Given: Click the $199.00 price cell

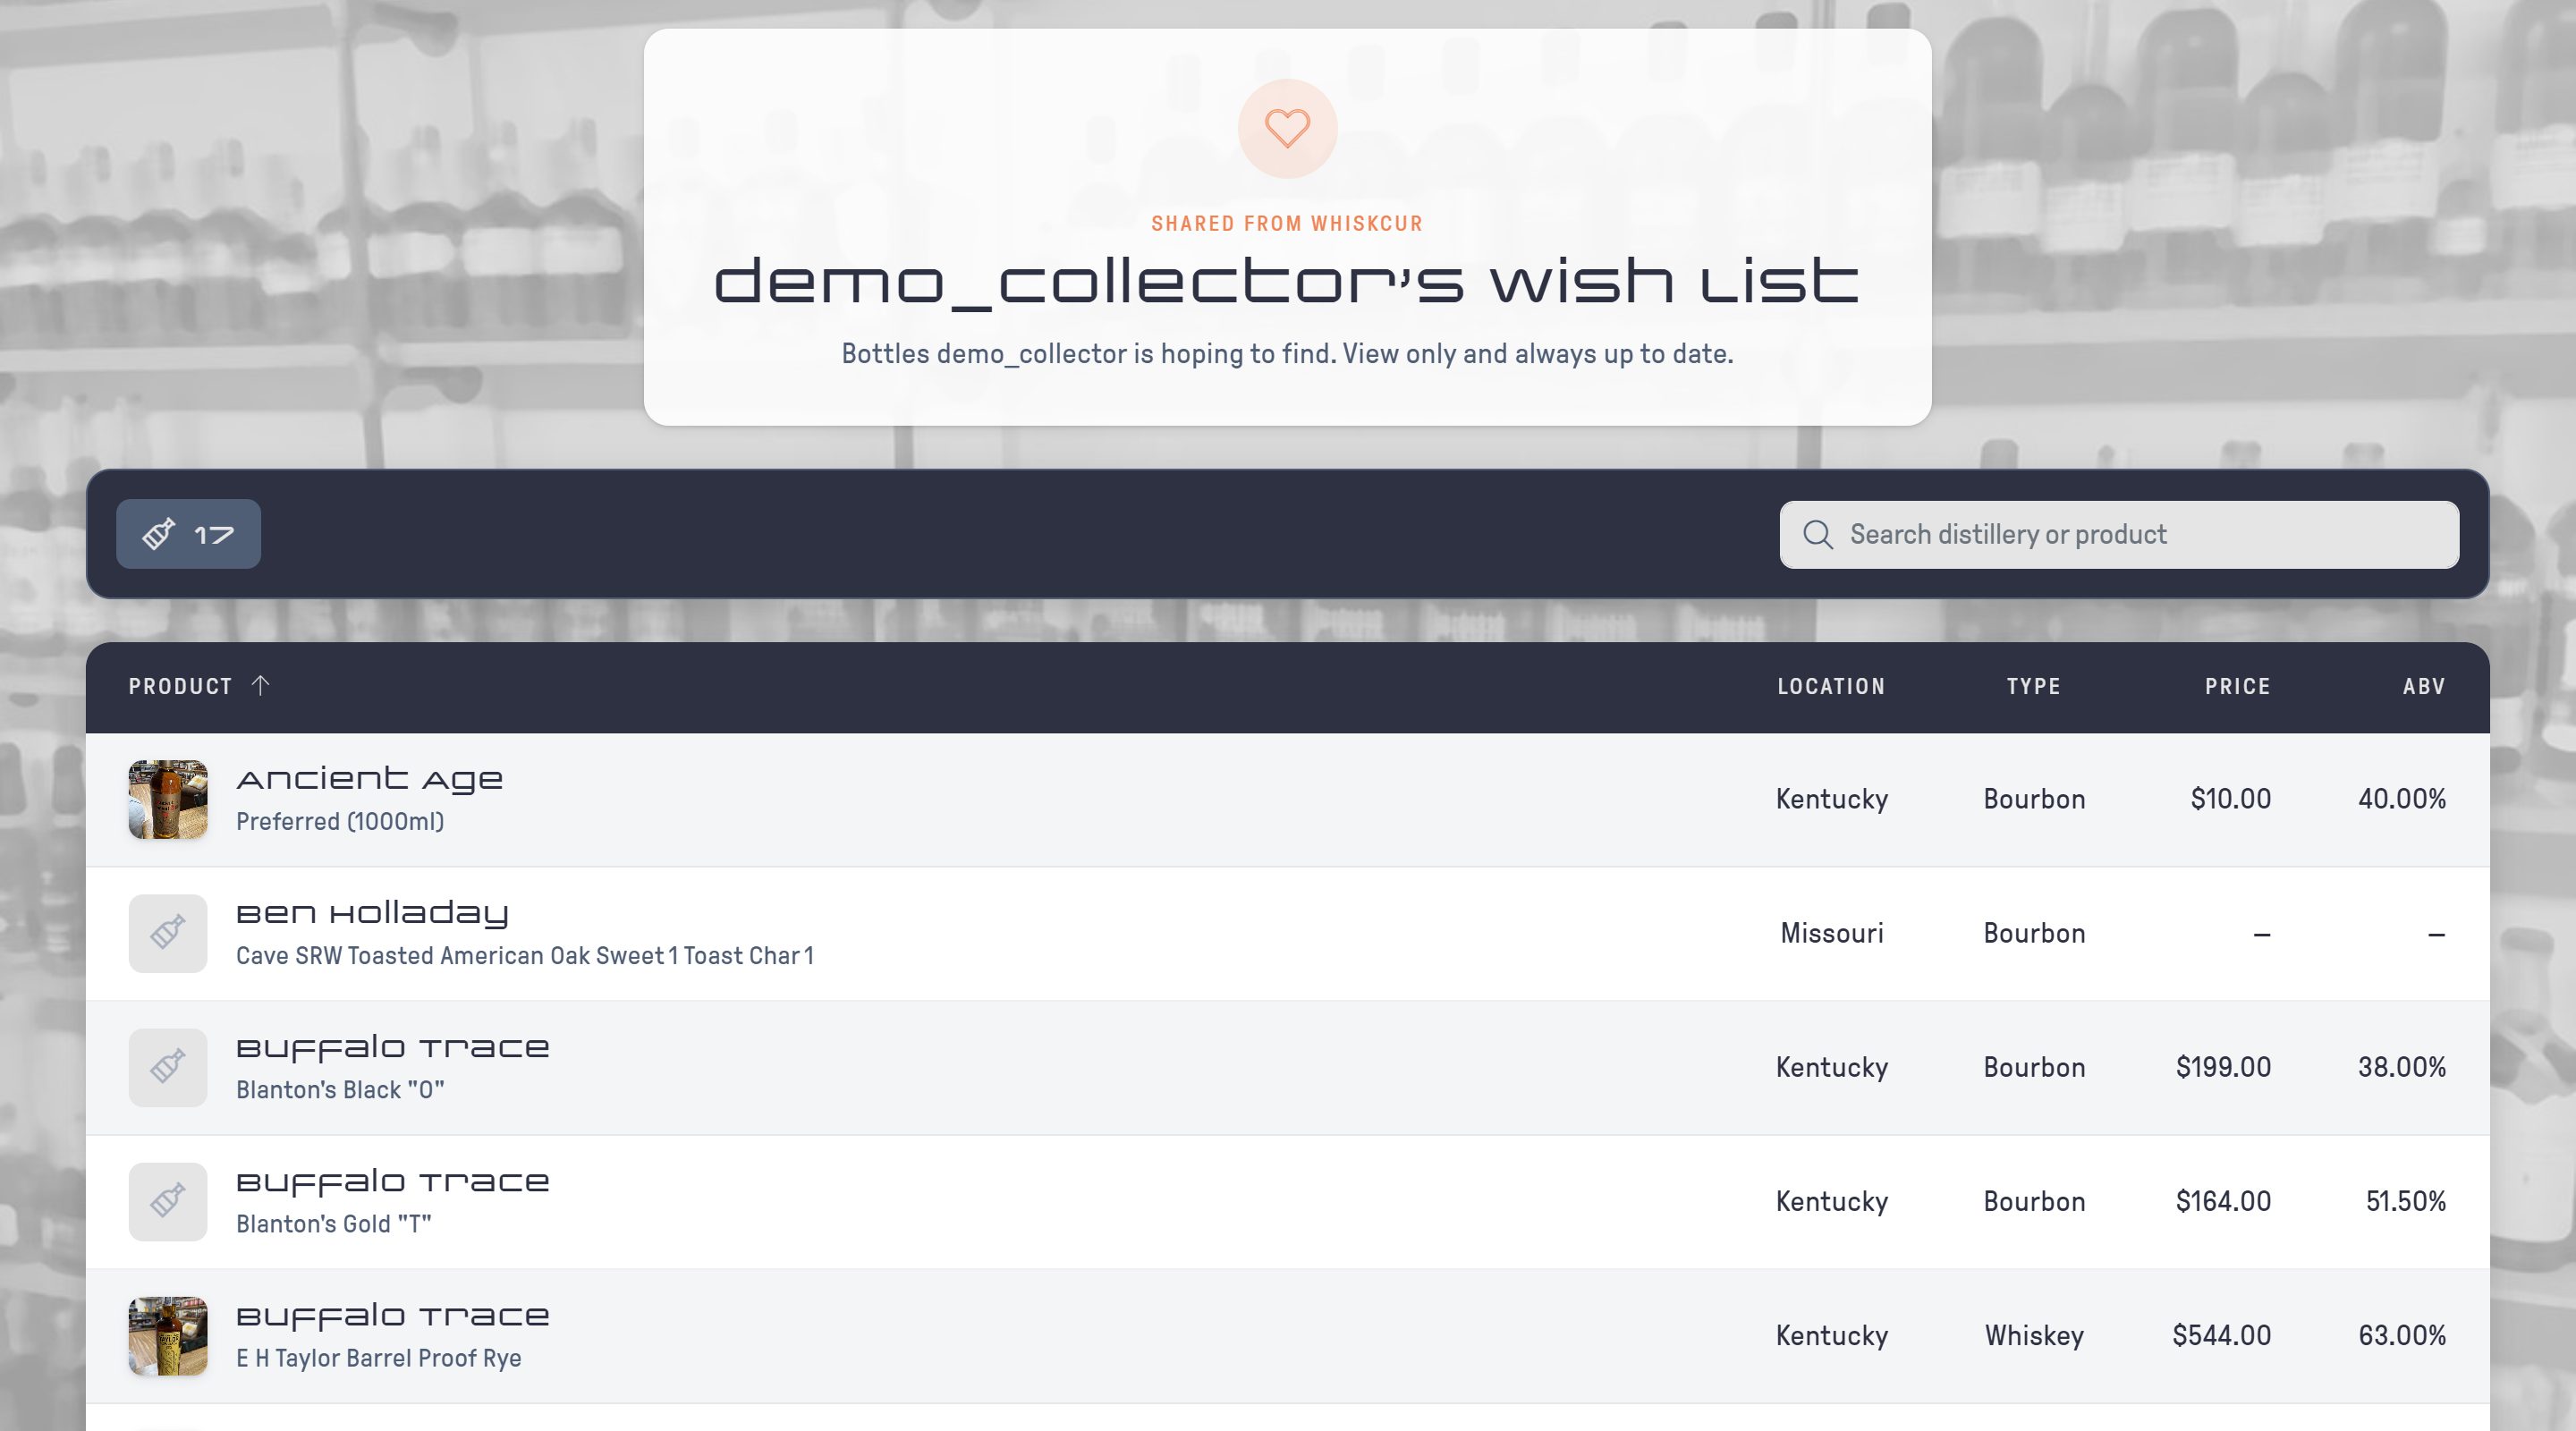Looking at the screenshot, I should click(2223, 1067).
